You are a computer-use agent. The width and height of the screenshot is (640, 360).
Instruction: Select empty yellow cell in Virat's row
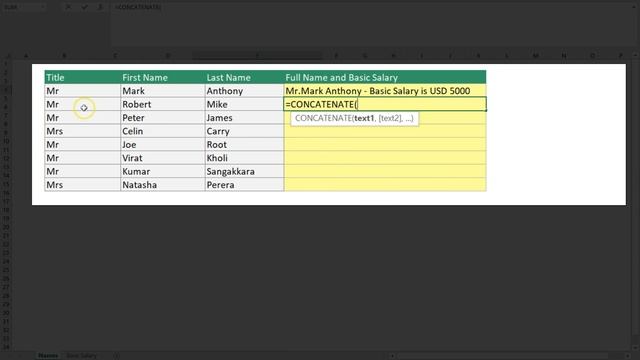coord(385,158)
